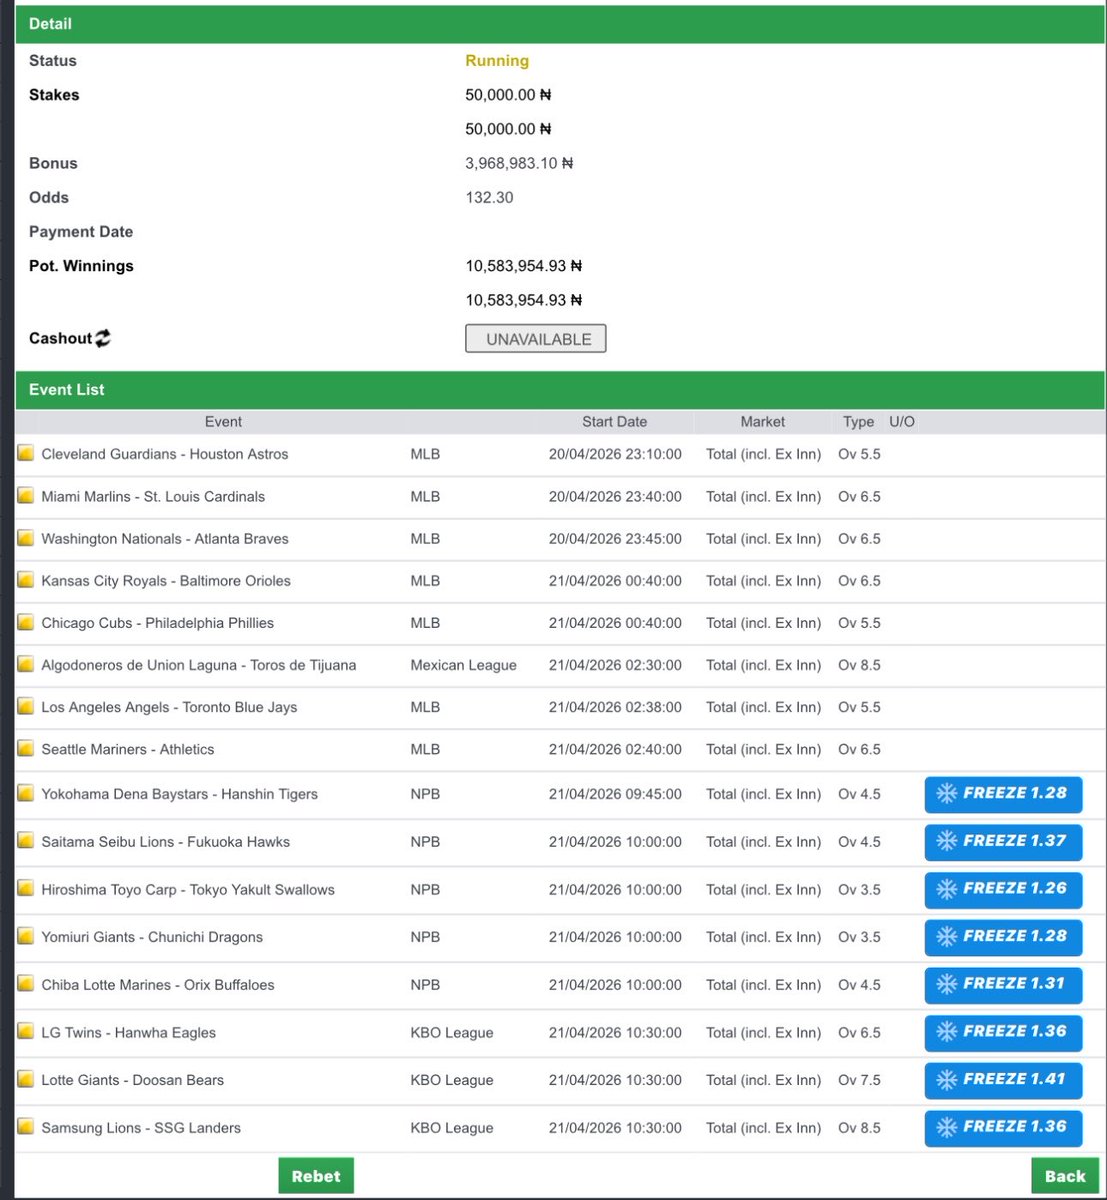Screen dimensions: 1107x1200
Task: Refresh cashout using the arrows icon
Action: click(103, 338)
